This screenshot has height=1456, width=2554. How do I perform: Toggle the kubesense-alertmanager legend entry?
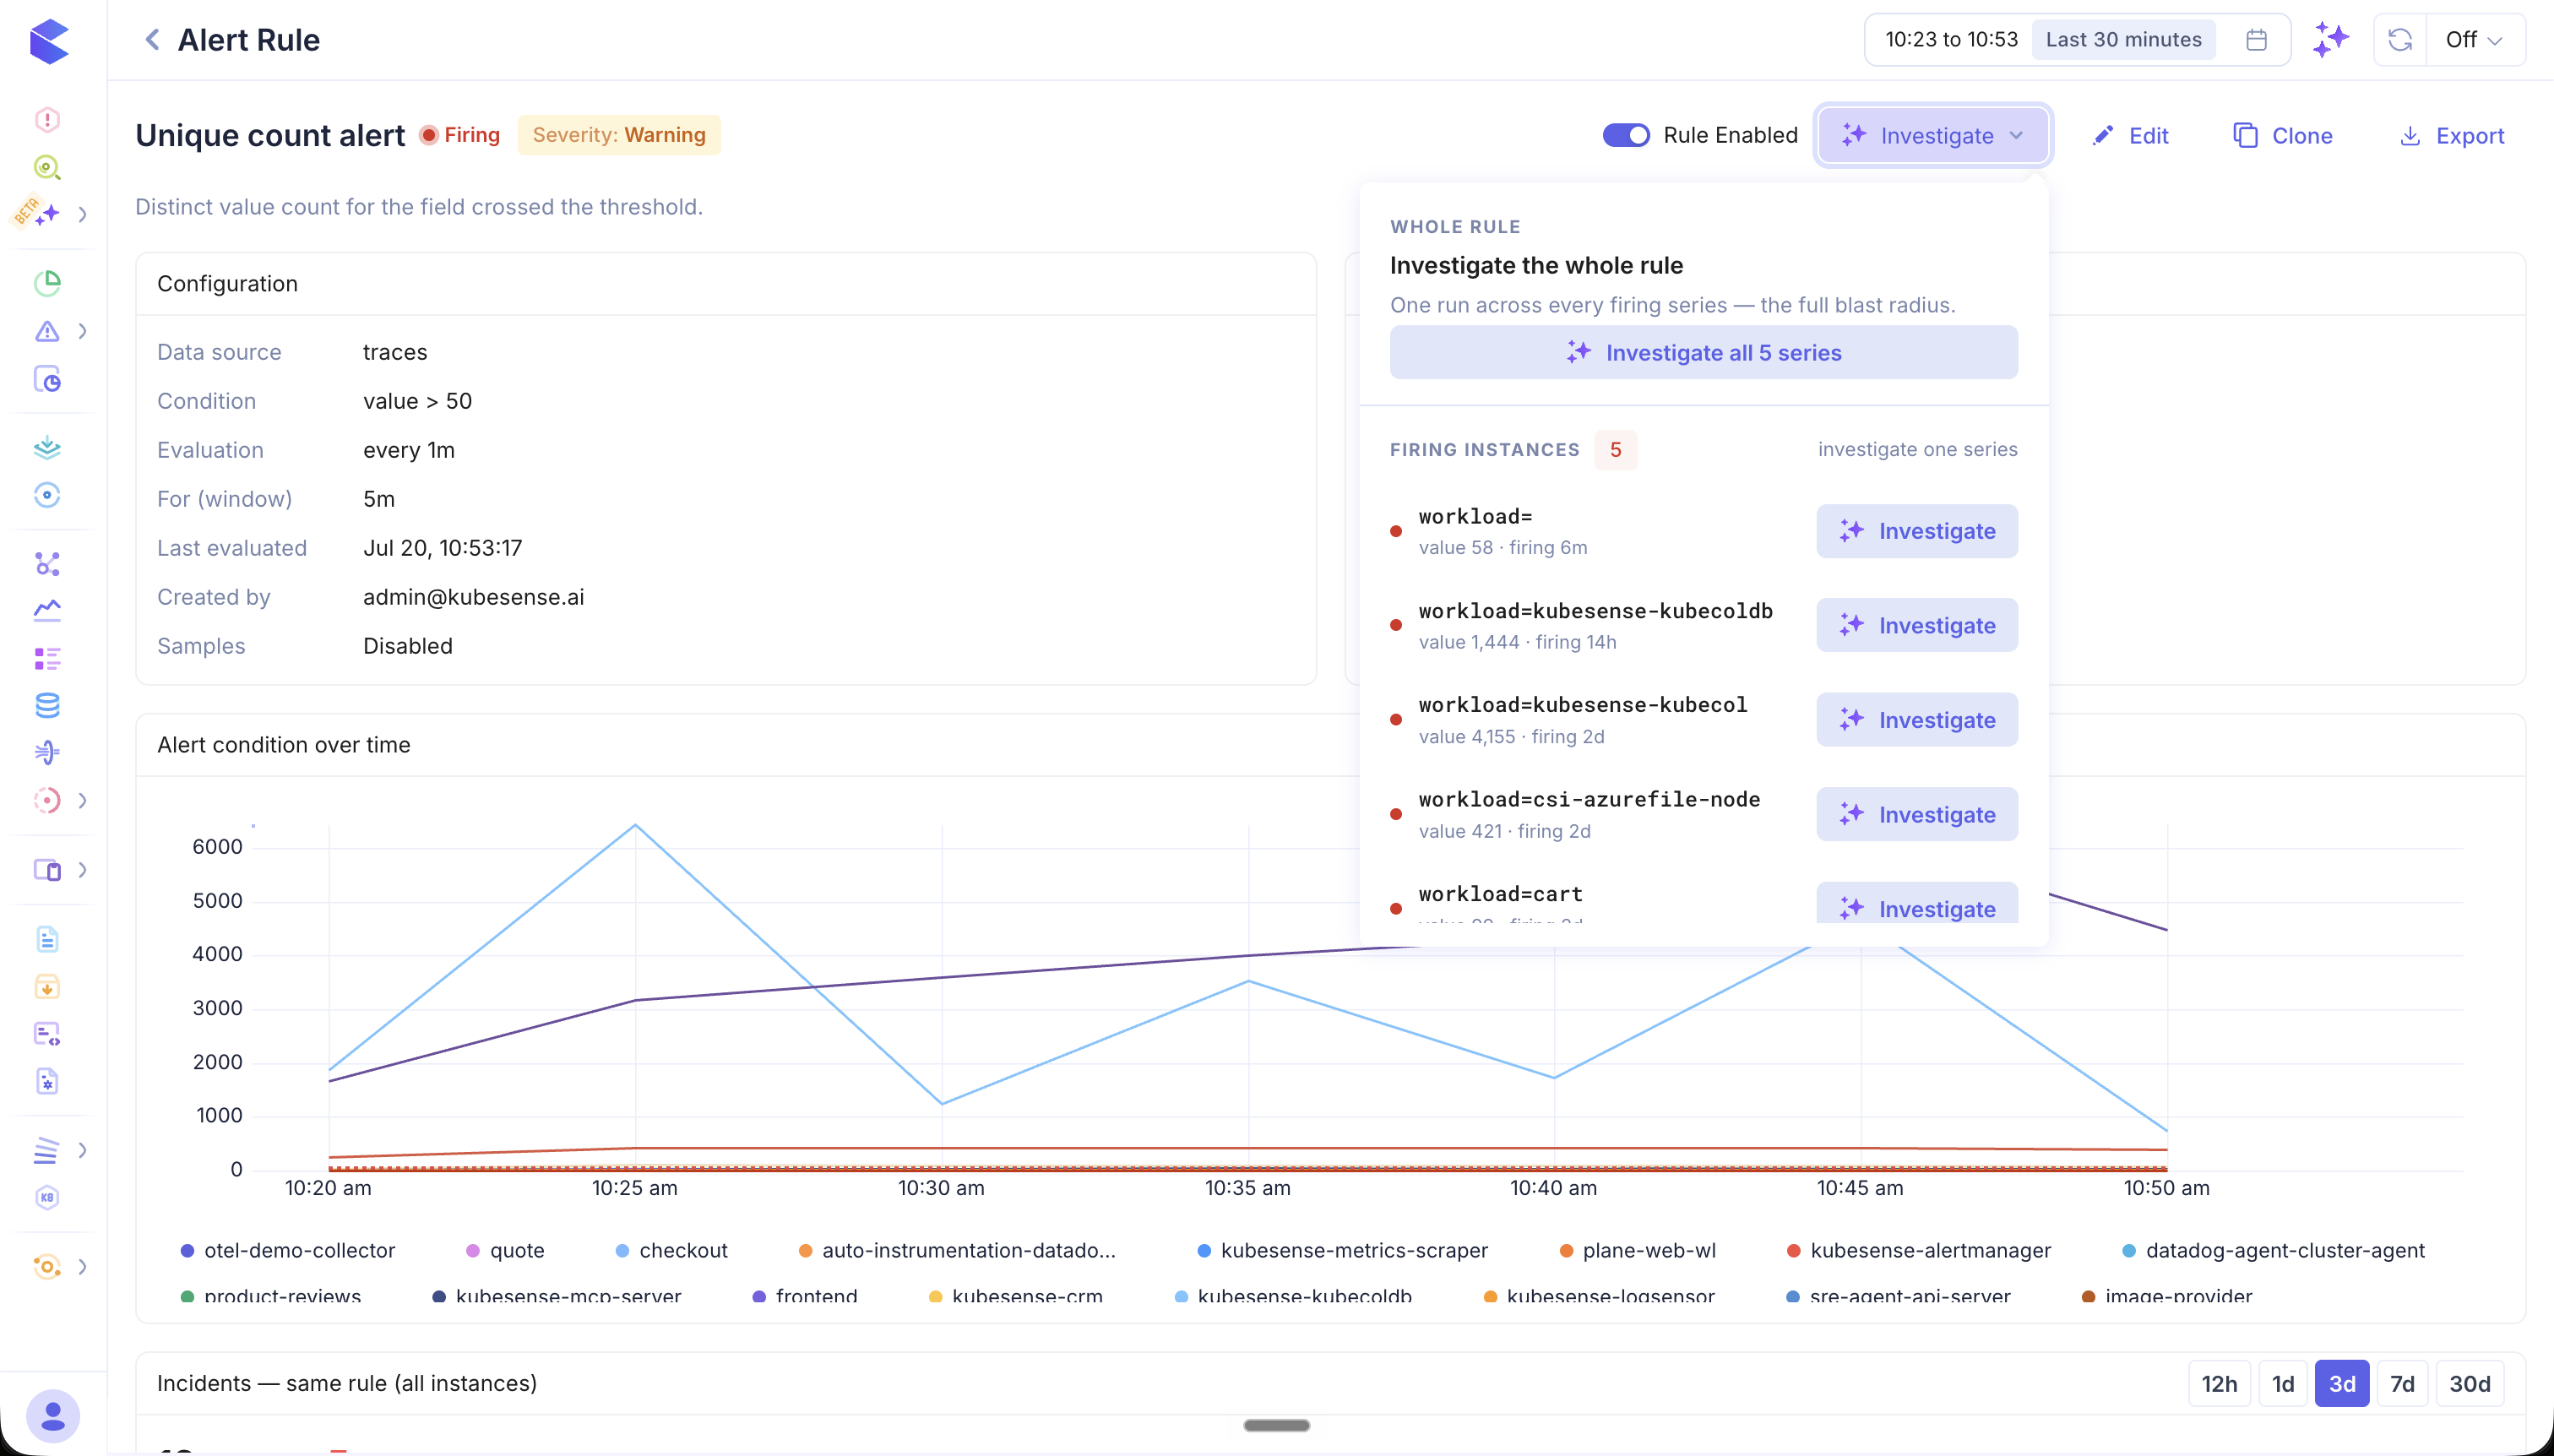pos(1918,1250)
